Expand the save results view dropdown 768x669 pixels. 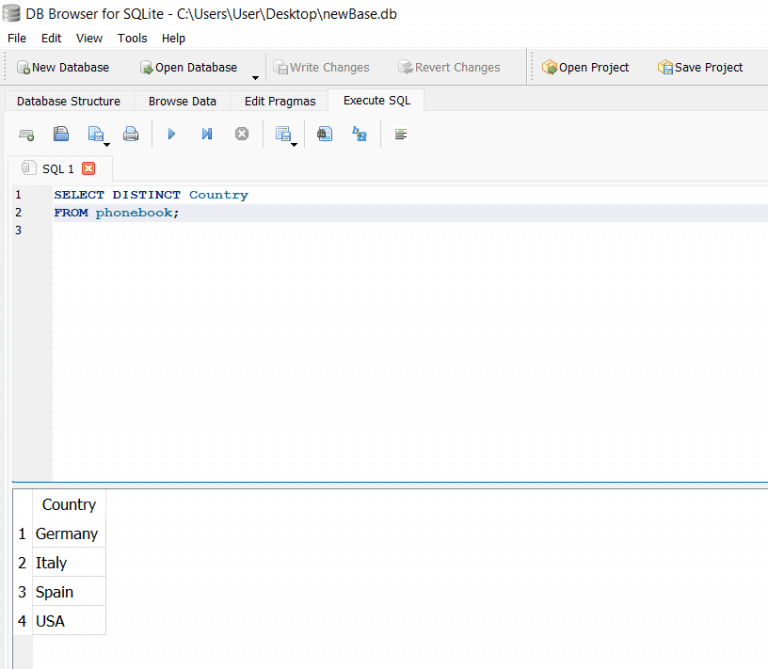click(x=294, y=144)
